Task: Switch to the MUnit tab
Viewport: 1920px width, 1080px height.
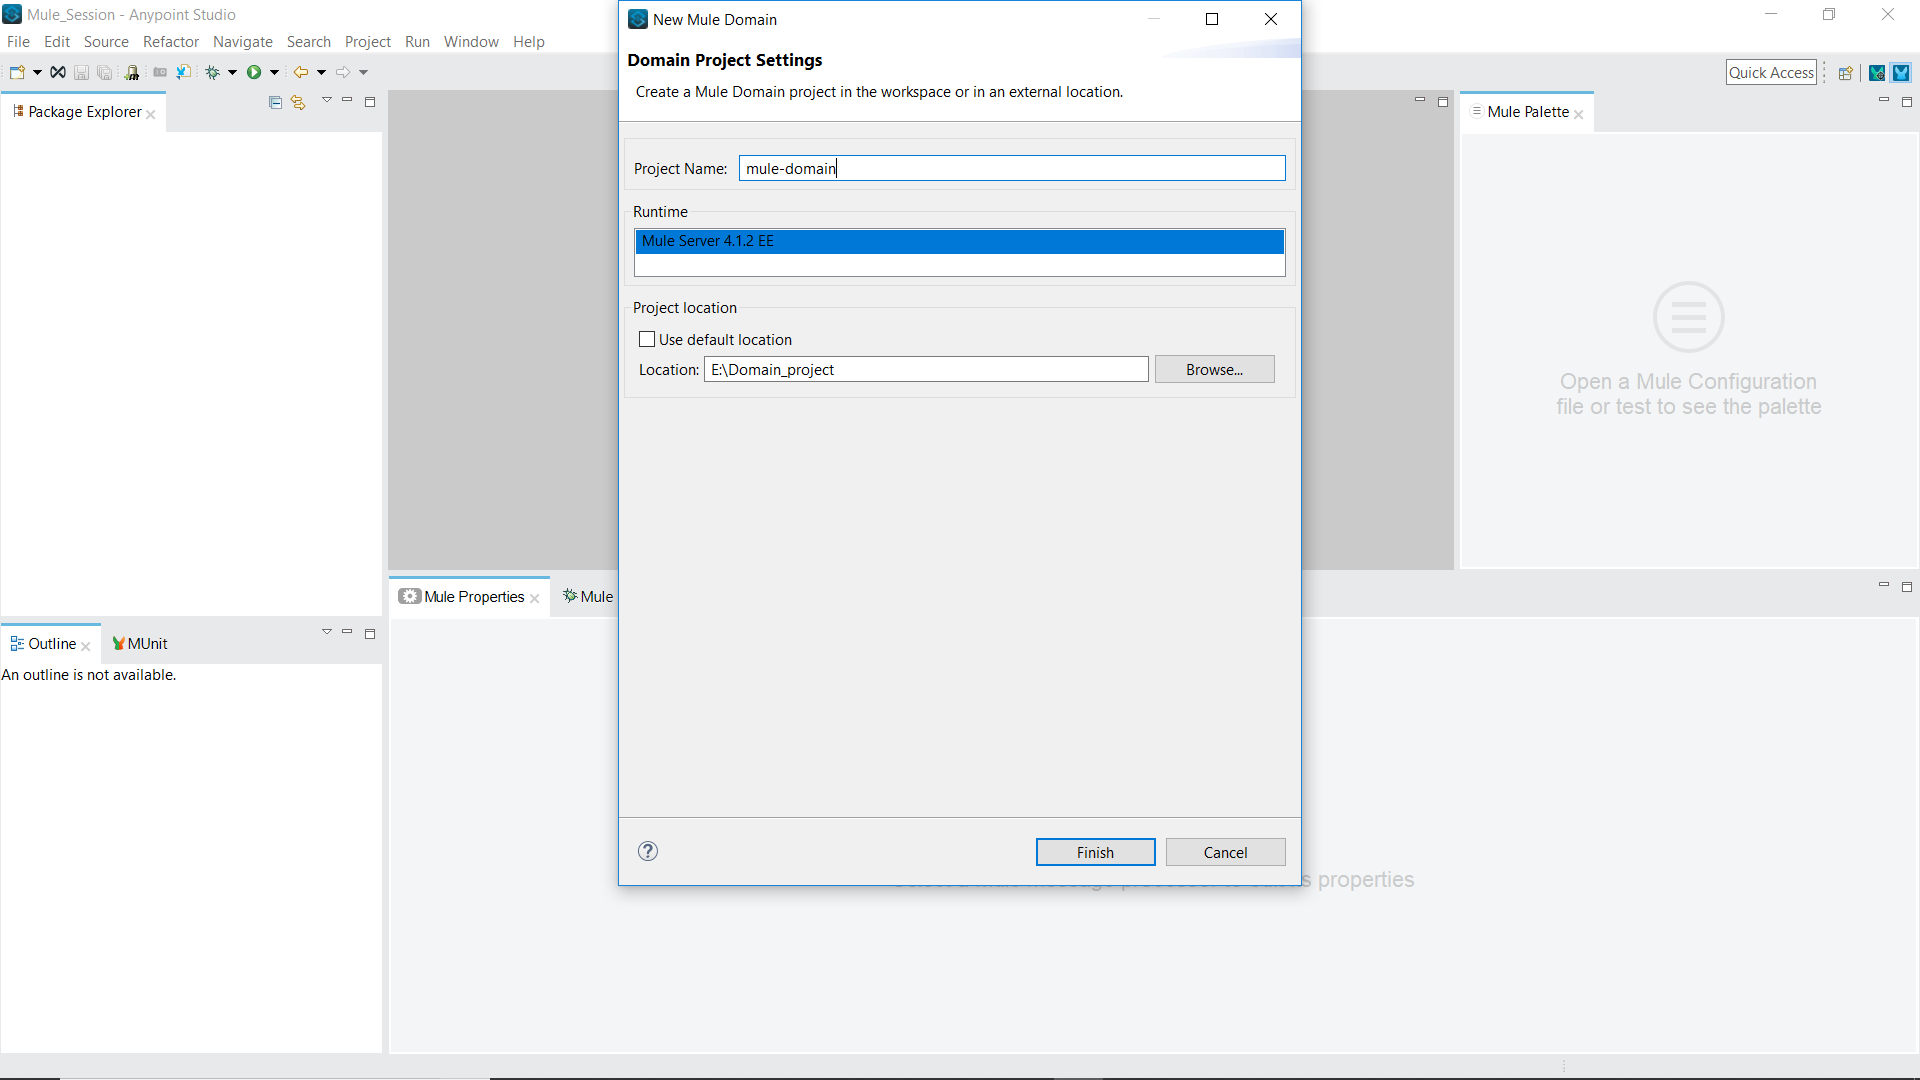Action: pyautogui.click(x=140, y=643)
